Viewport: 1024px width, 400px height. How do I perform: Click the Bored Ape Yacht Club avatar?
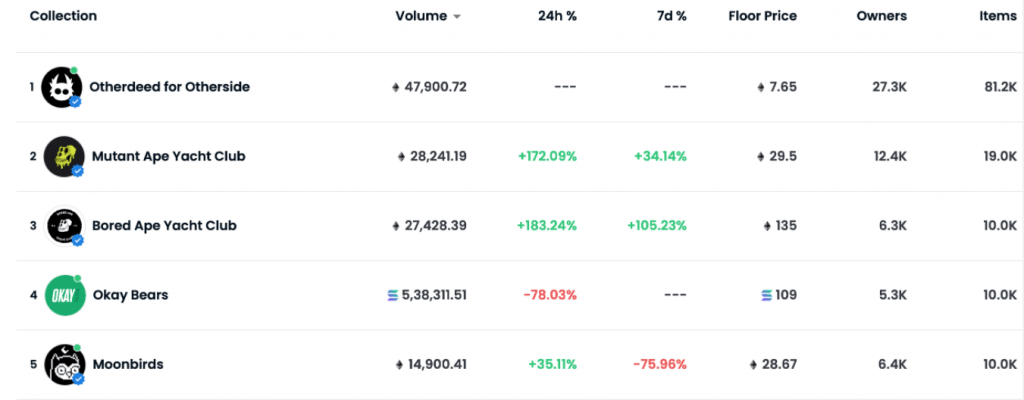pyautogui.click(x=62, y=226)
